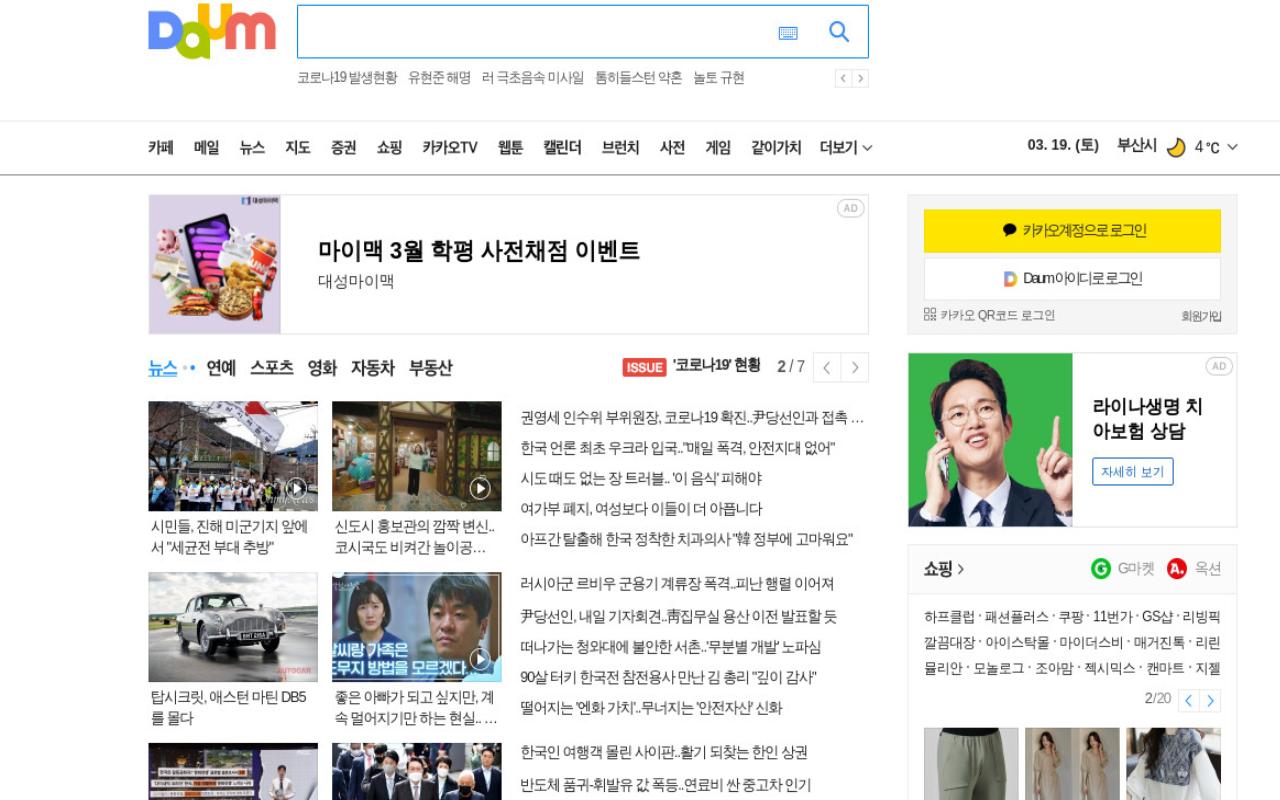Open trending keyword 놀토 규현
The width and height of the screenshot is (1280, 800).
719,78
